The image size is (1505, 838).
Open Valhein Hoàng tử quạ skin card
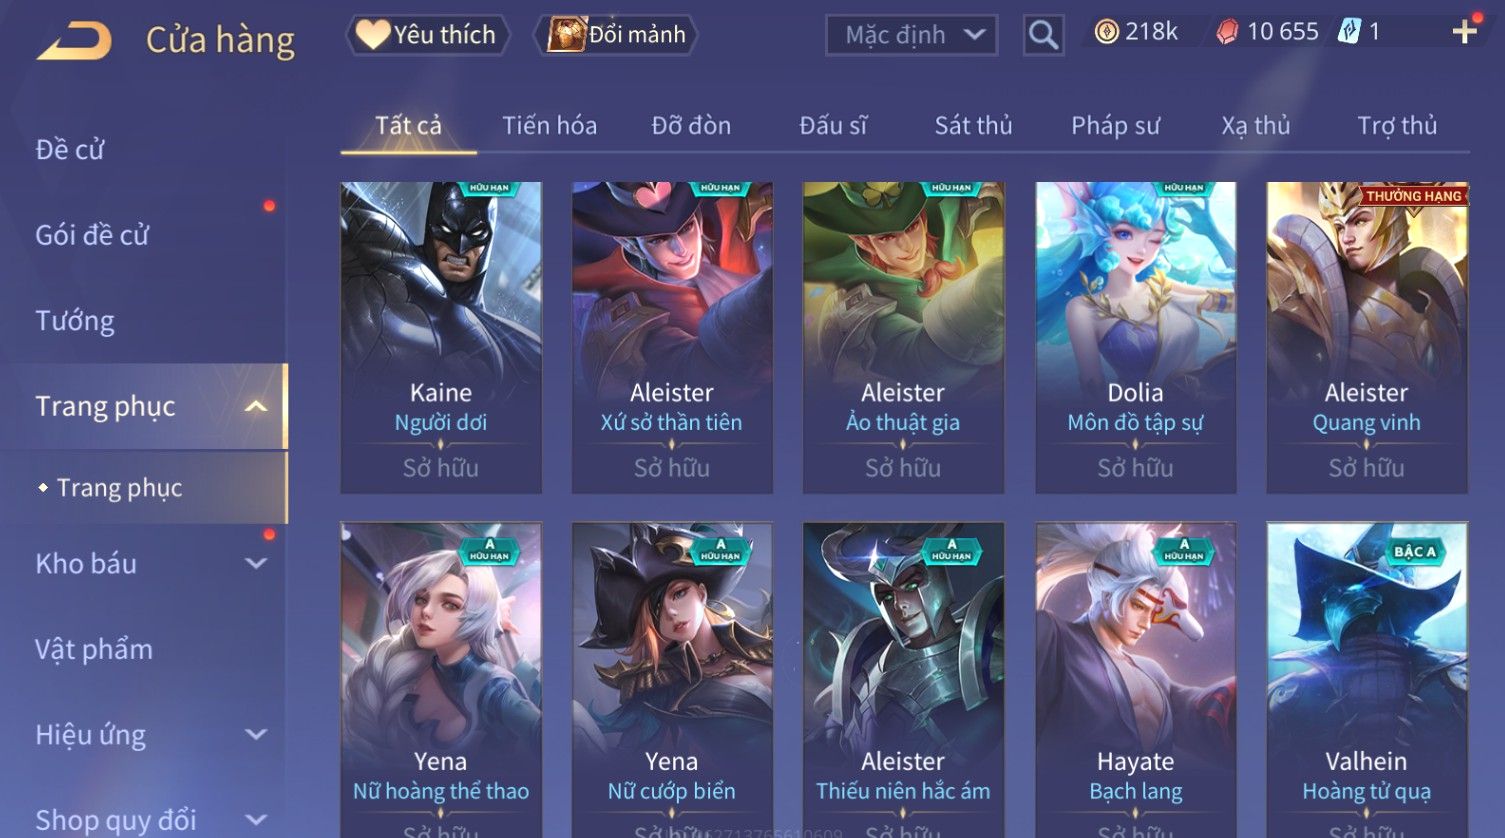point(1367,680)
